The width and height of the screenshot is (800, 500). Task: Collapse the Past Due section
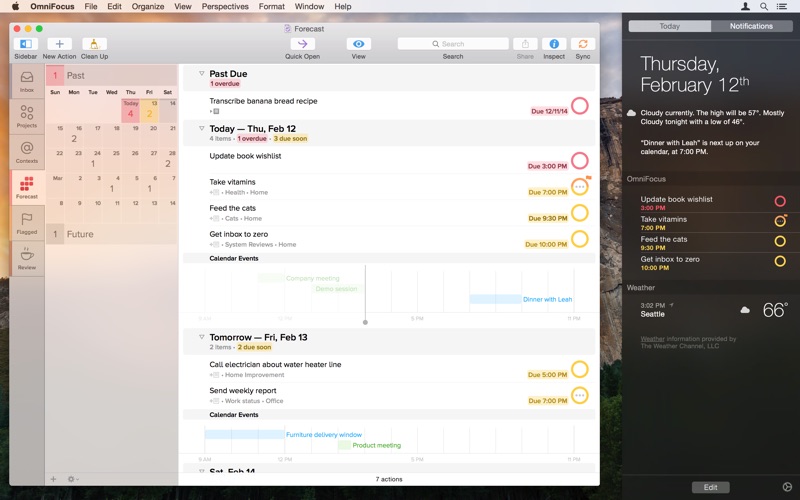[x=202, y=73]
